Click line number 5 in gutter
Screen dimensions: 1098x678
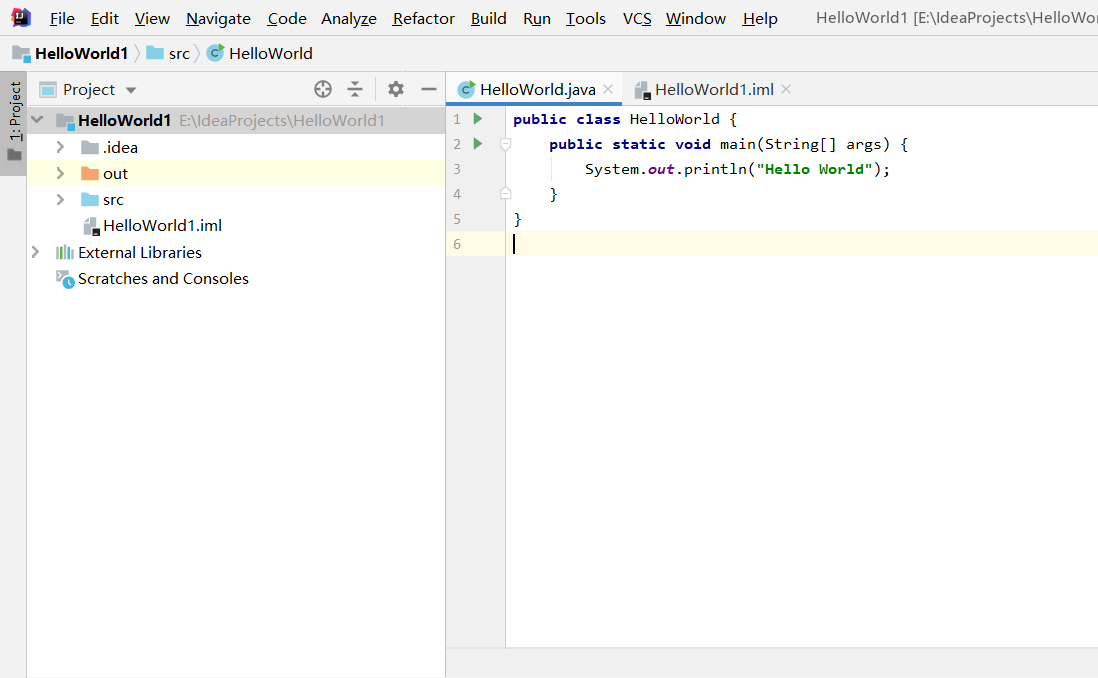point(457,219)
